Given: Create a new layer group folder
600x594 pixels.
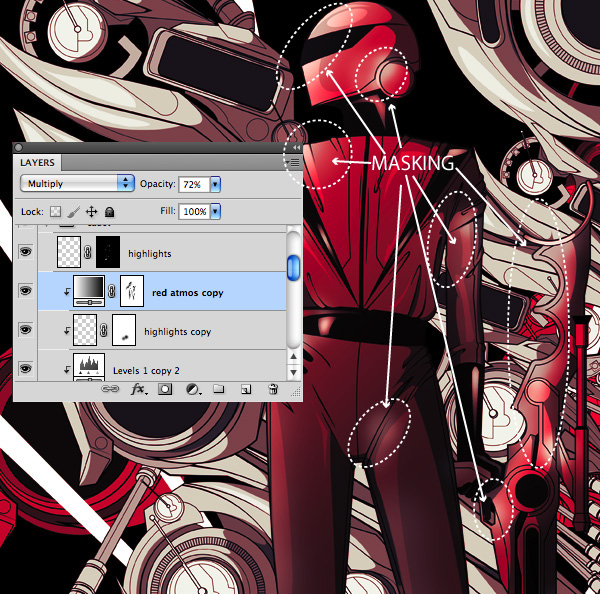Looking at the screenshot, I should click(218, 389).
